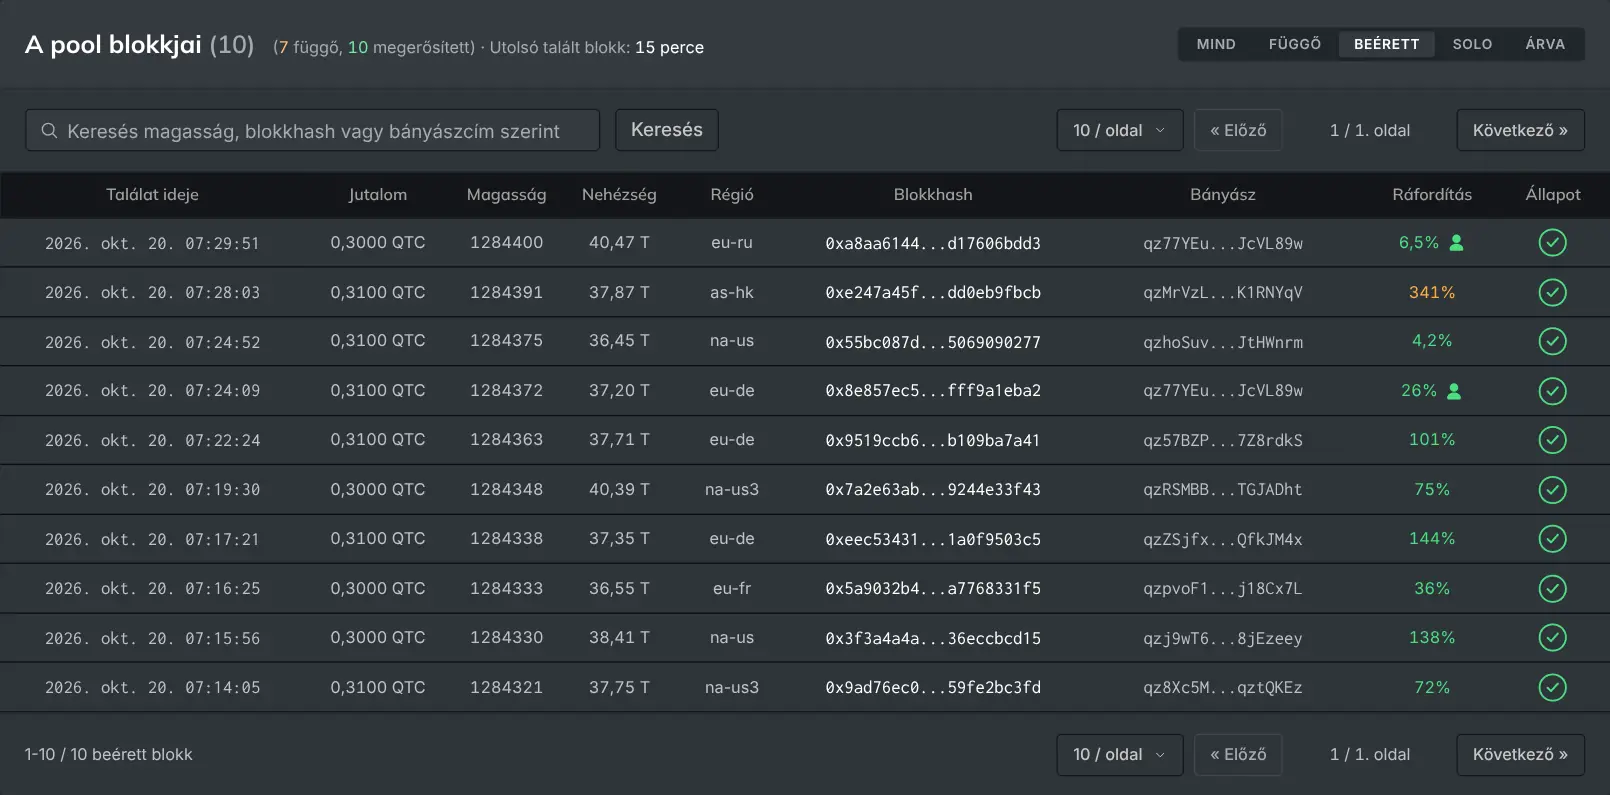
Task: Click blockhash 0xe247a45f...dd0eb9fbcb
Action: pyautogui.click(x=933, y=292)
